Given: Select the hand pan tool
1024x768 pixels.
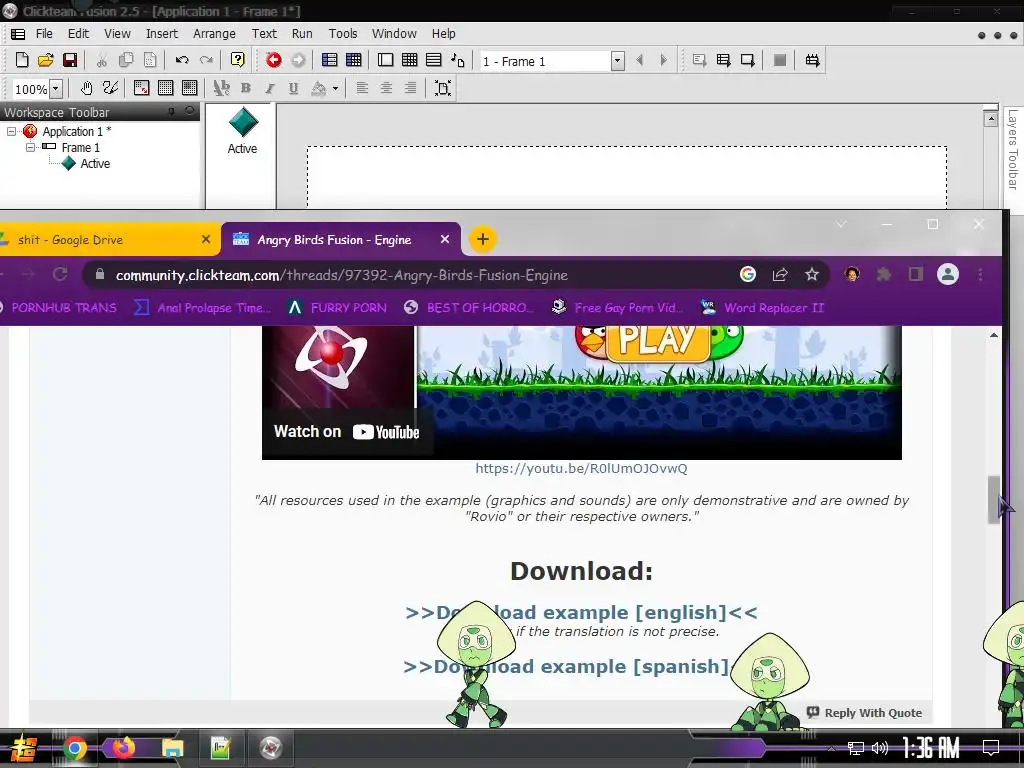Looking at the screenshot, I should (86, 88).
